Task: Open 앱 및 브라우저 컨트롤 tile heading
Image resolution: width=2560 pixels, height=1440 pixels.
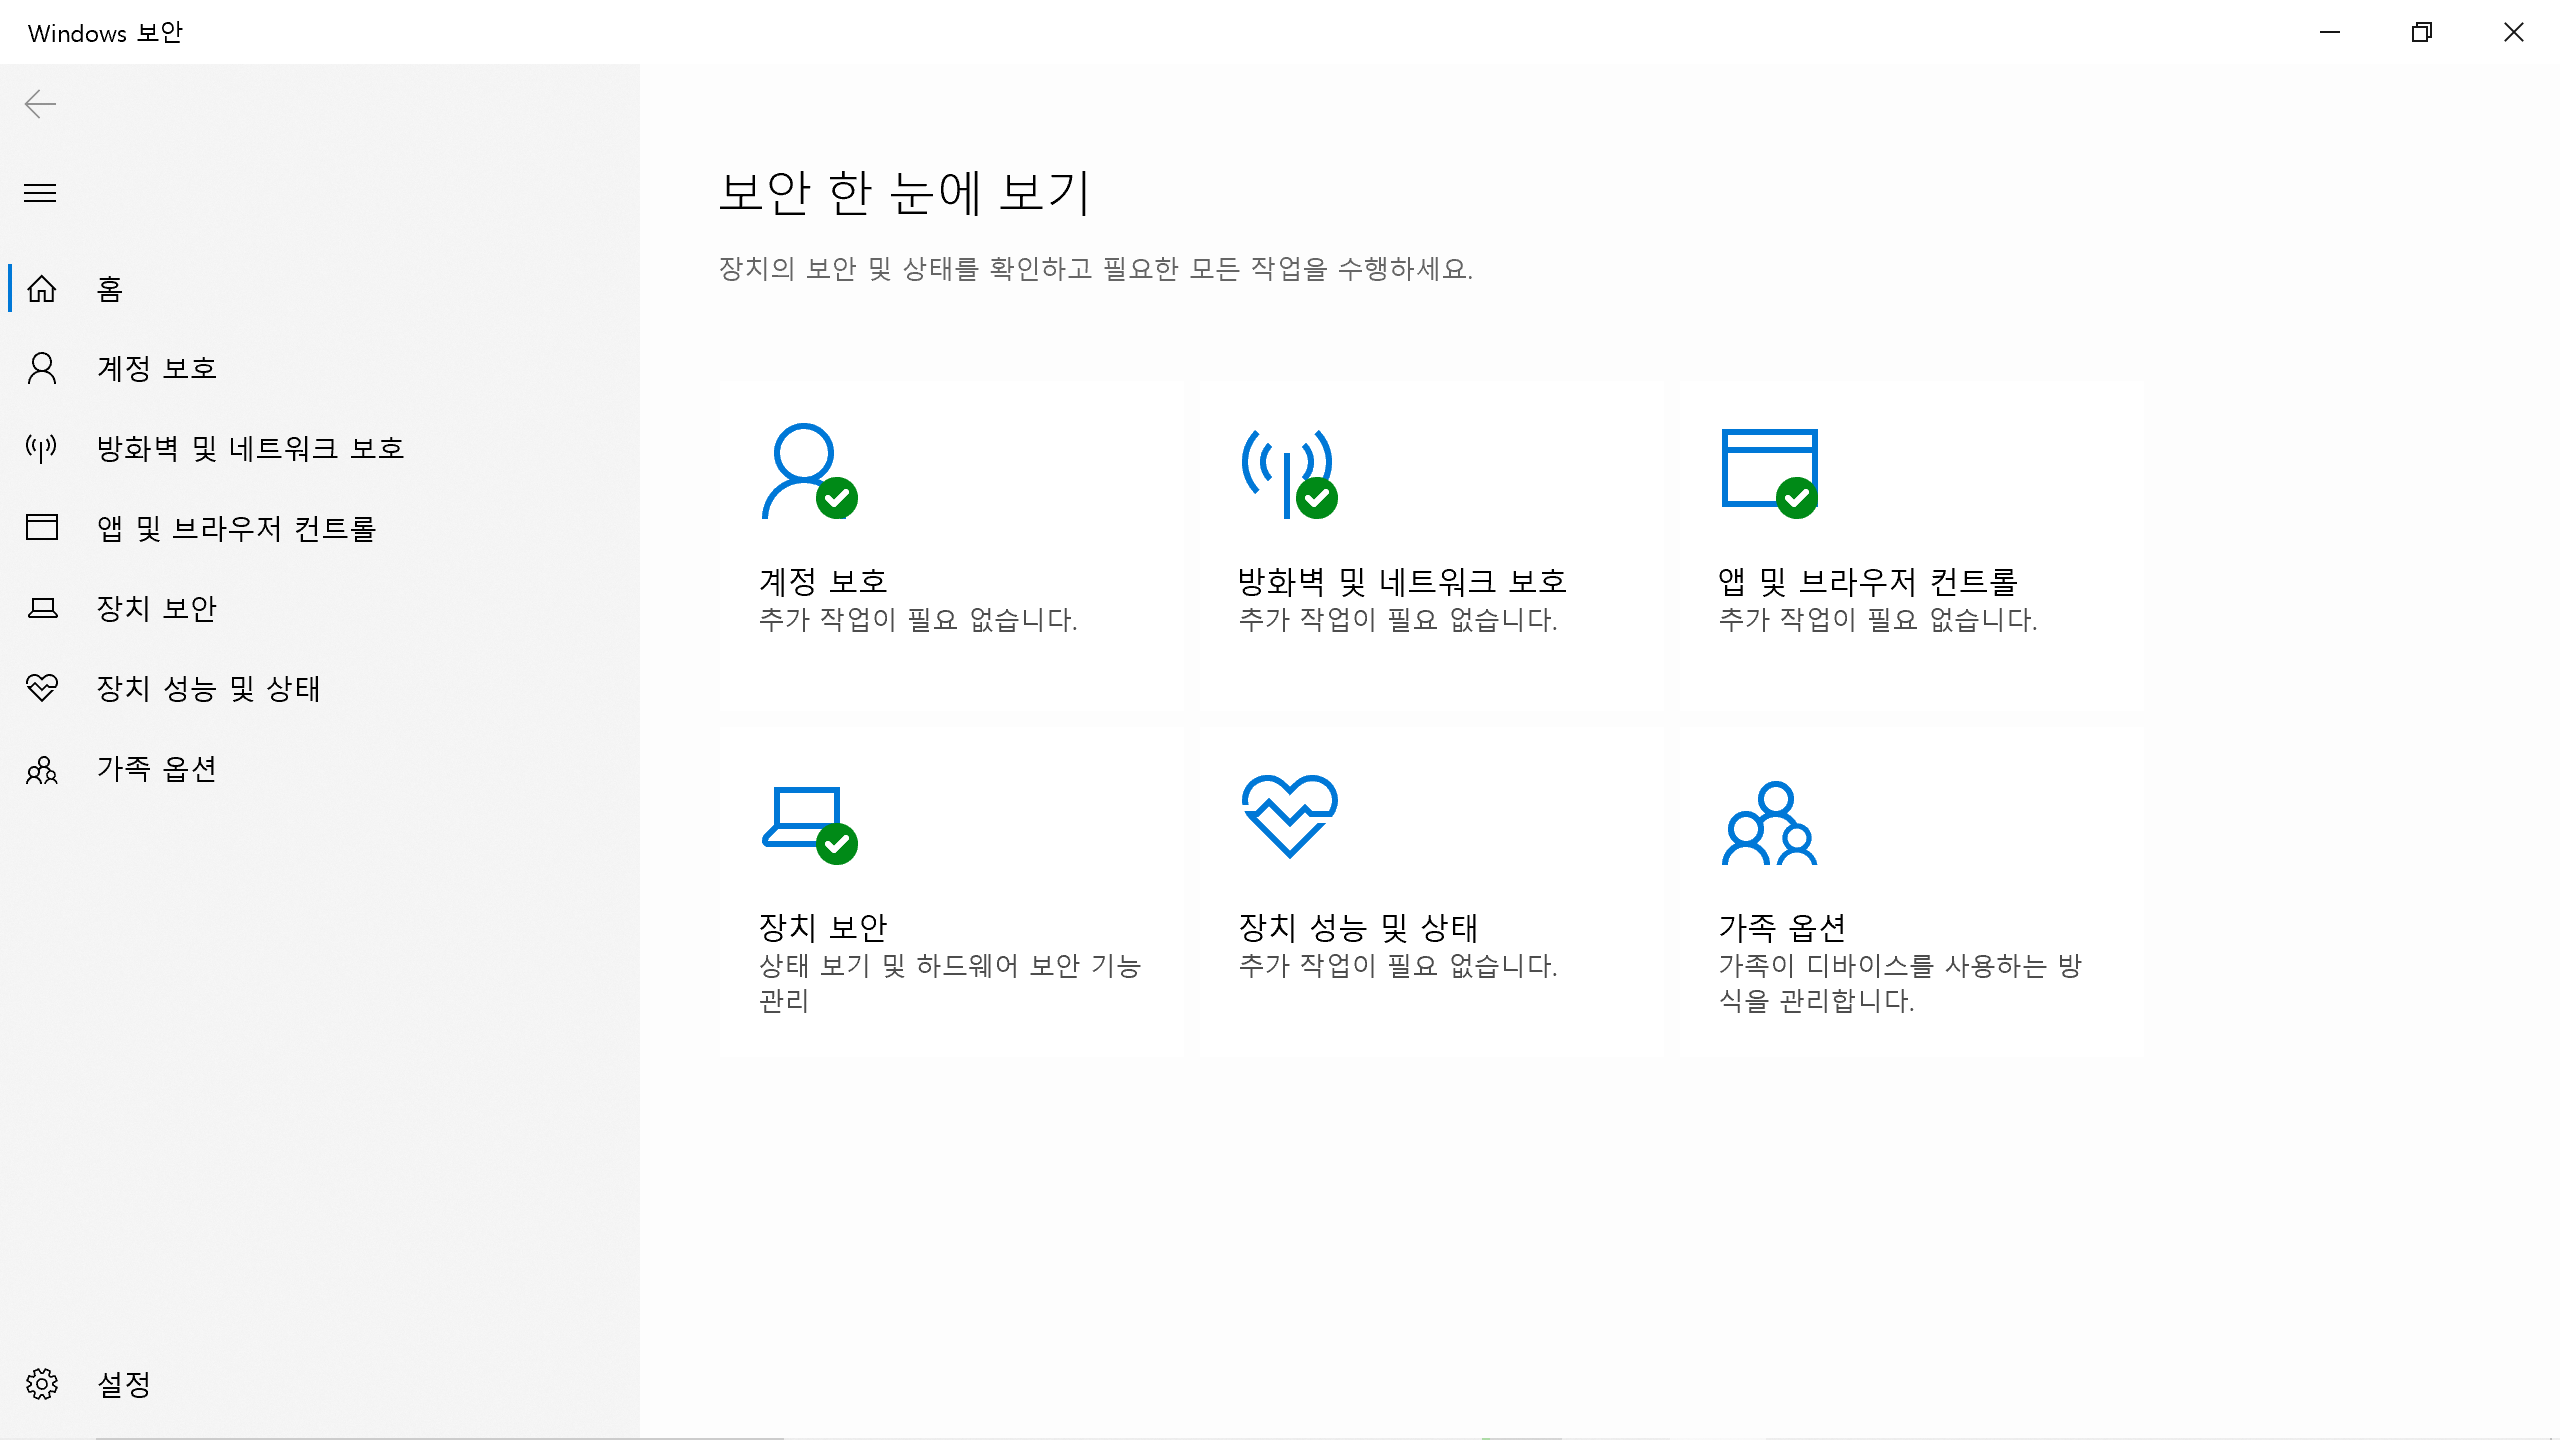Action: click(1867, 581)
